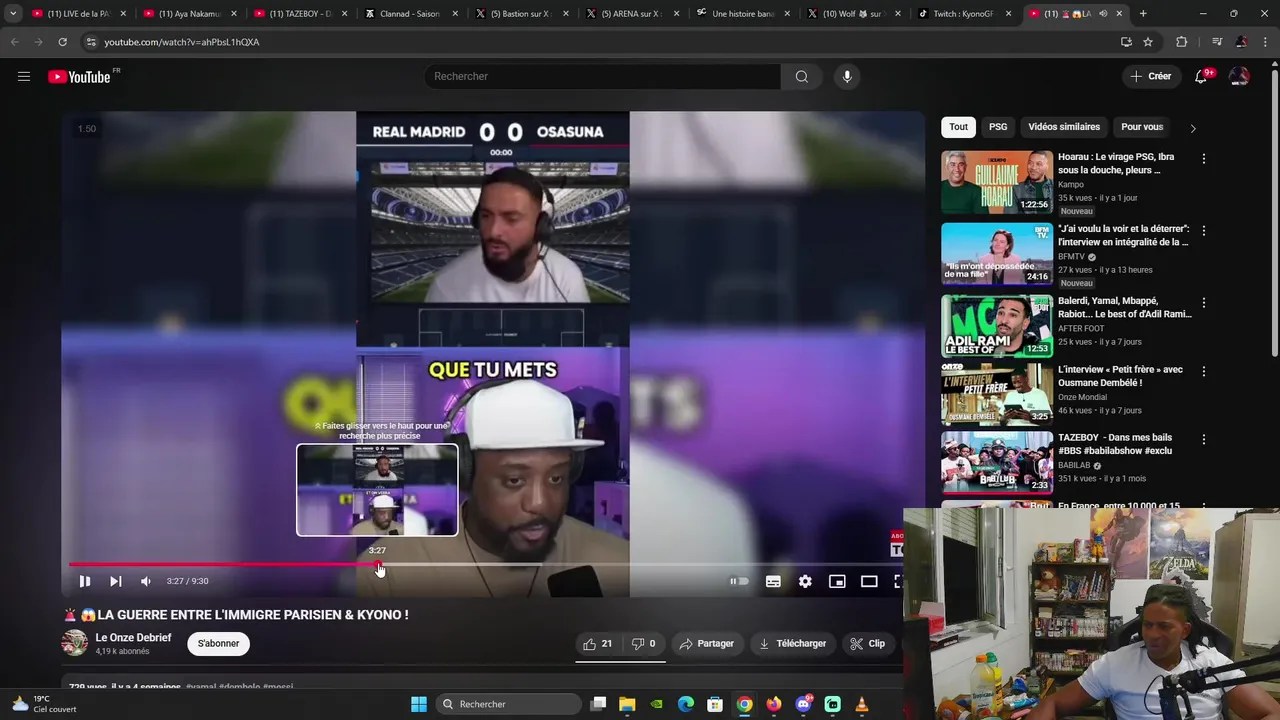The image size is (1280, 720).
Task: Click the red video progress bar
Action: (224, 565)
